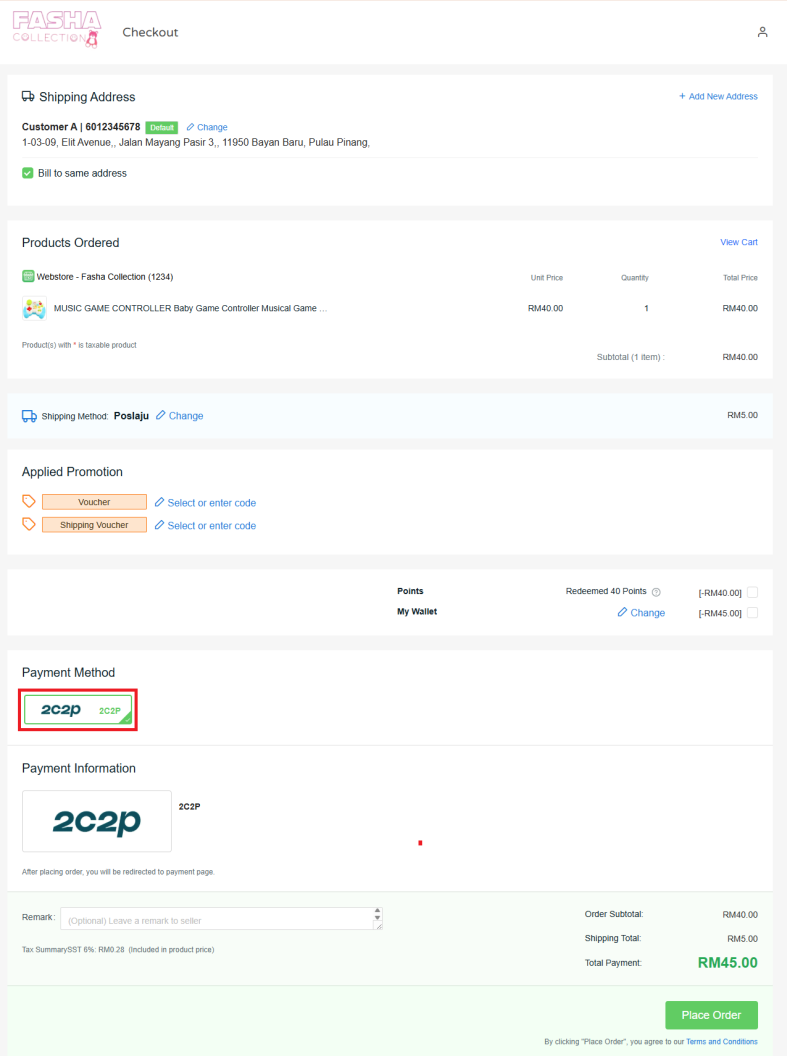This screenshot has width=787, height=1056.
Task: Change the Poslaju shipping method
Action: (x=180, y=416)
